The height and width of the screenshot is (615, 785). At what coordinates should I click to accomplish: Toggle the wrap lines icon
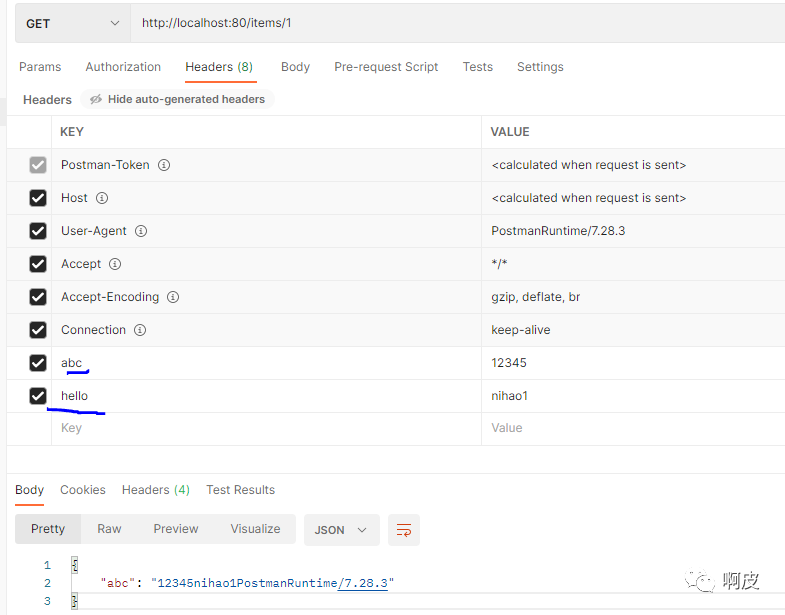404,530
